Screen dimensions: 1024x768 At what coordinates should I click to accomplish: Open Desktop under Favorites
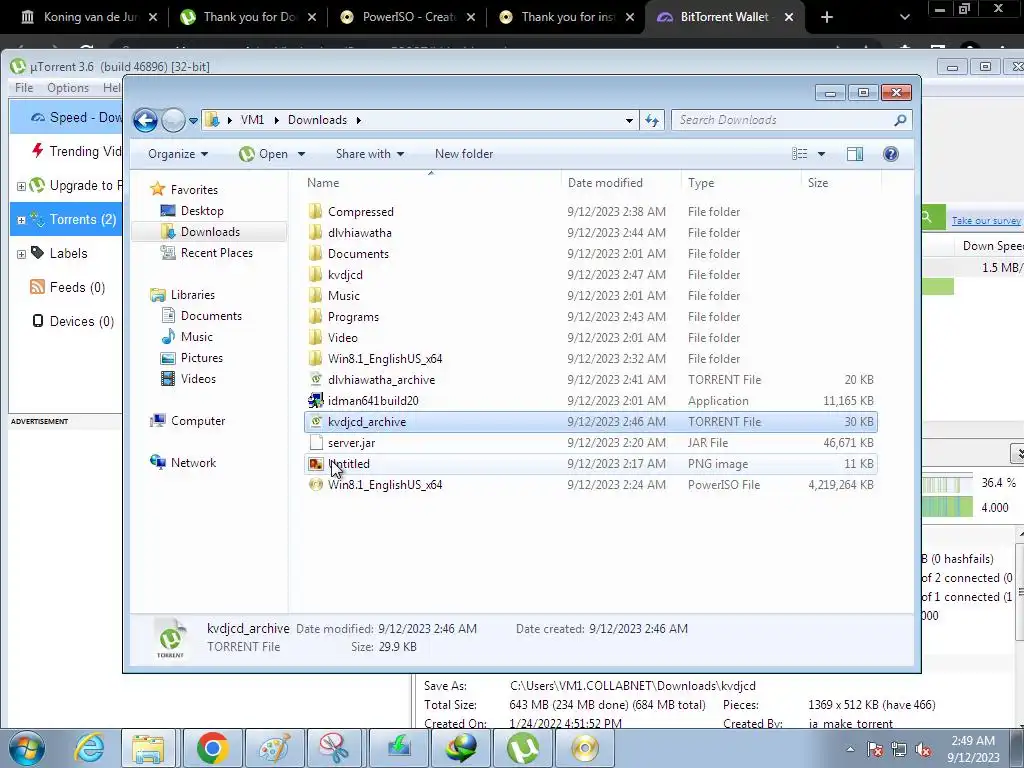coord(202,211)
